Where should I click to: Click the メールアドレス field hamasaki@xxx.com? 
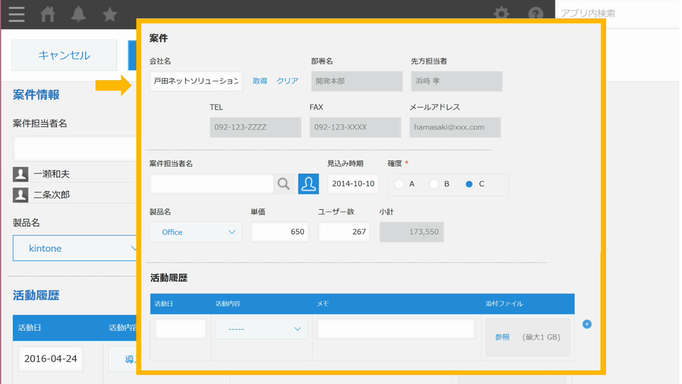pos(455,127)
